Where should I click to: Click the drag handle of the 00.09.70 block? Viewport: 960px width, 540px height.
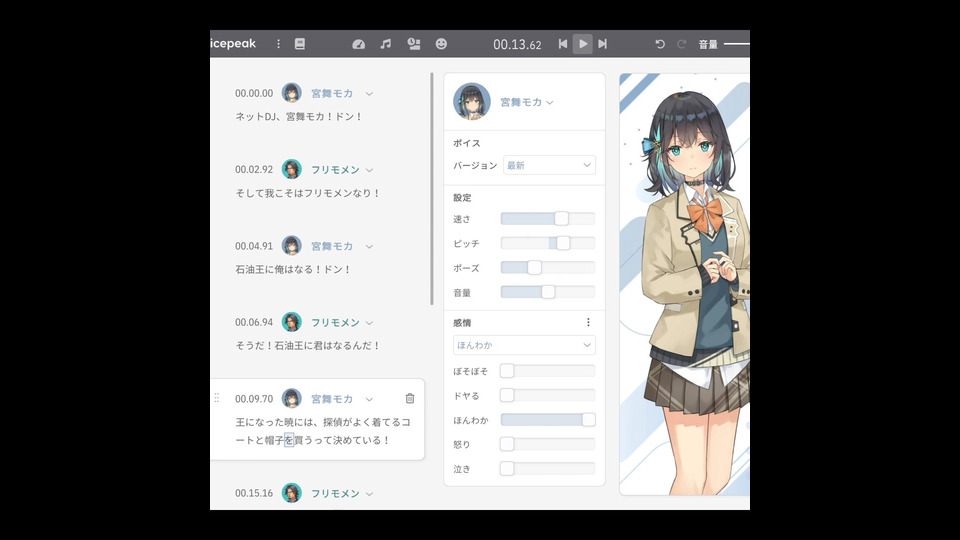tap(217, 398)
